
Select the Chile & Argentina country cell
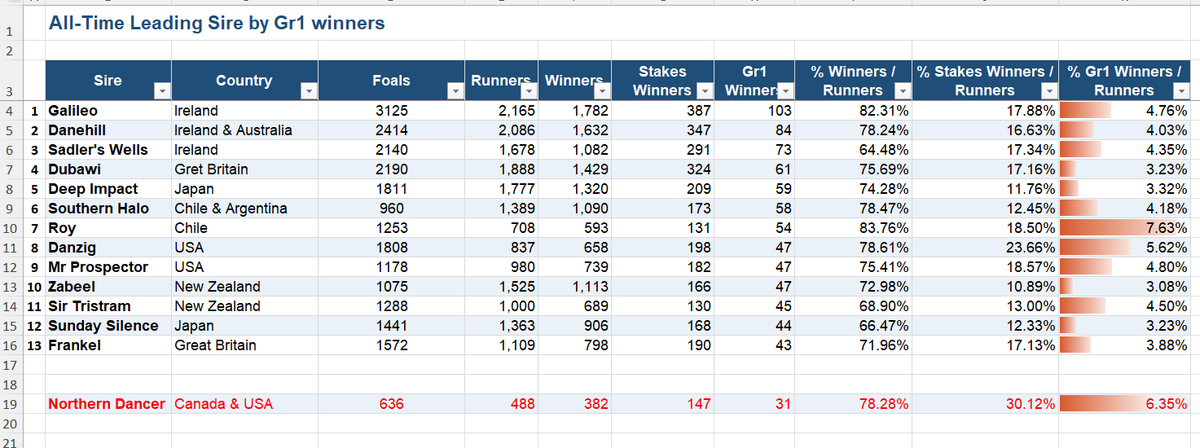[x=245, y=208]
